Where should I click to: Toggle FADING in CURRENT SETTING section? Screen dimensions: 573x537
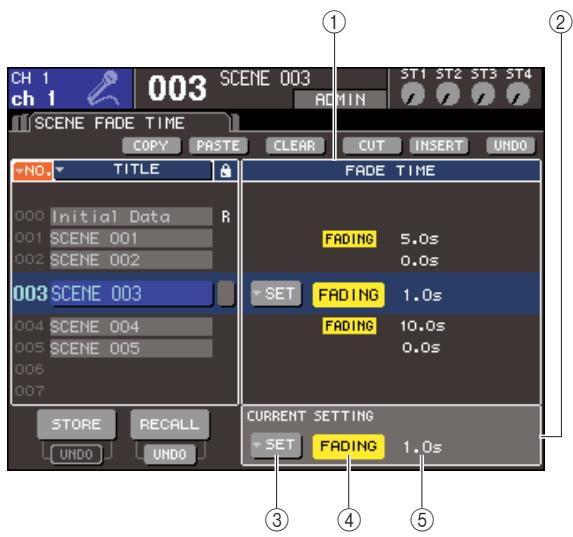click(349, 446)
